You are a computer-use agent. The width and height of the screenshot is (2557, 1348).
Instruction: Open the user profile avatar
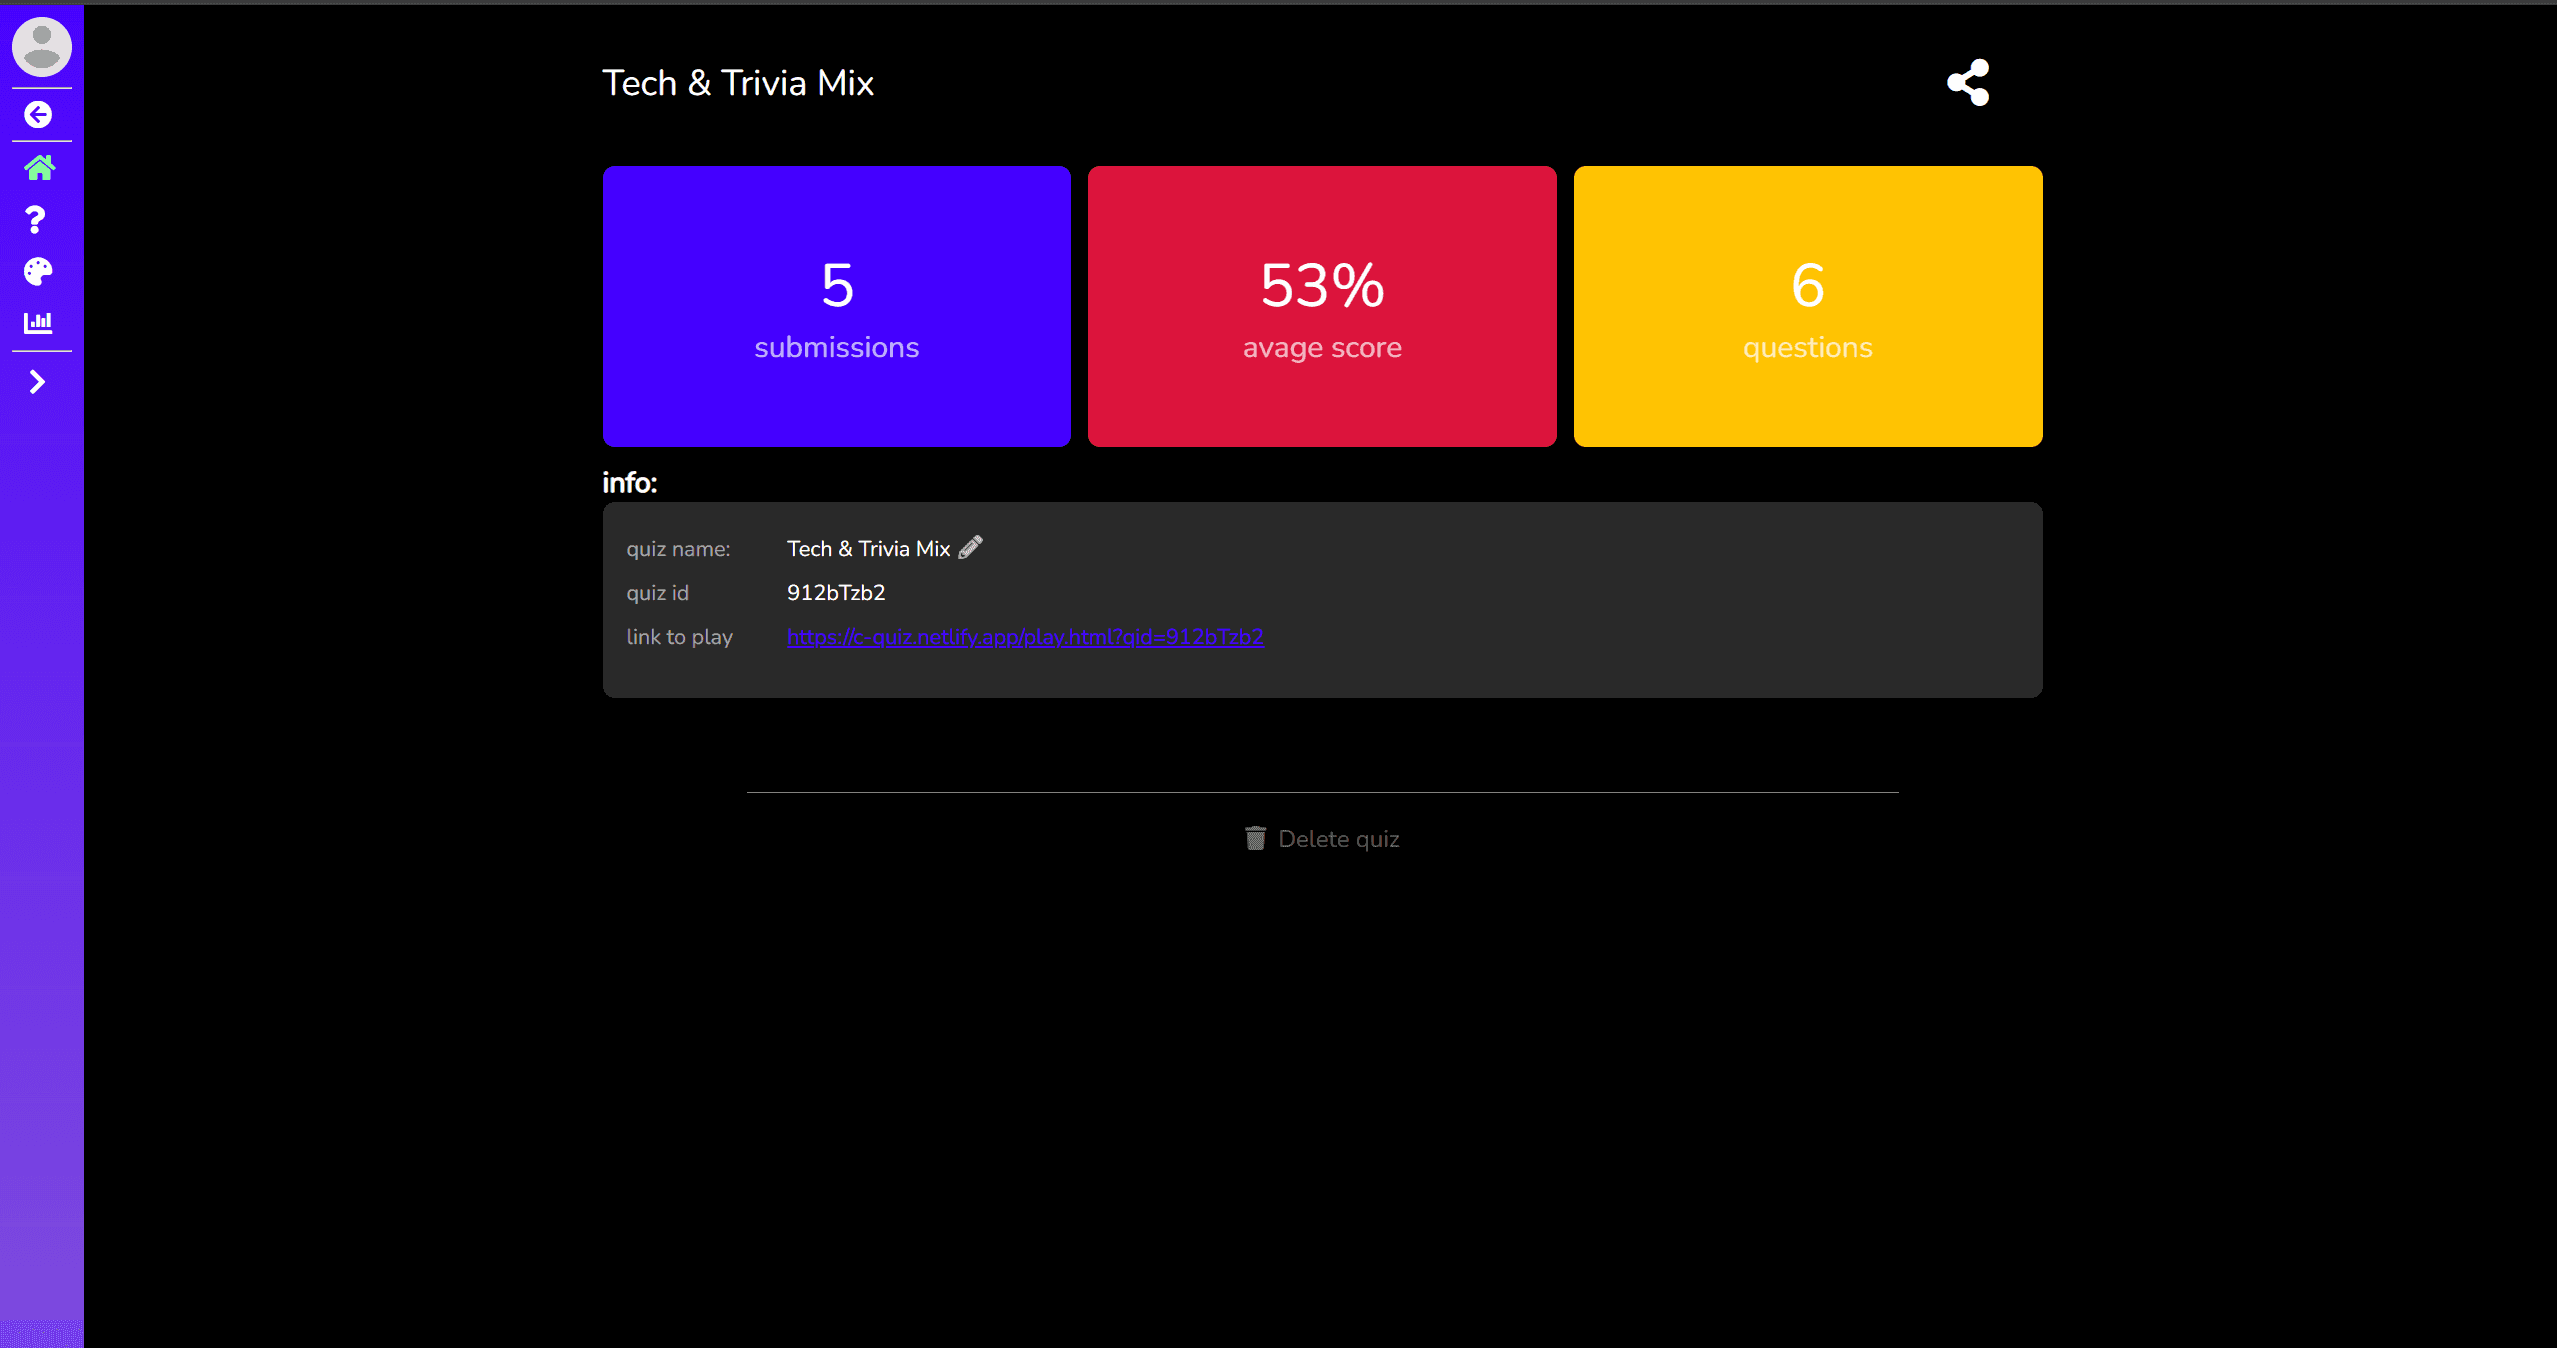point(41,46)
